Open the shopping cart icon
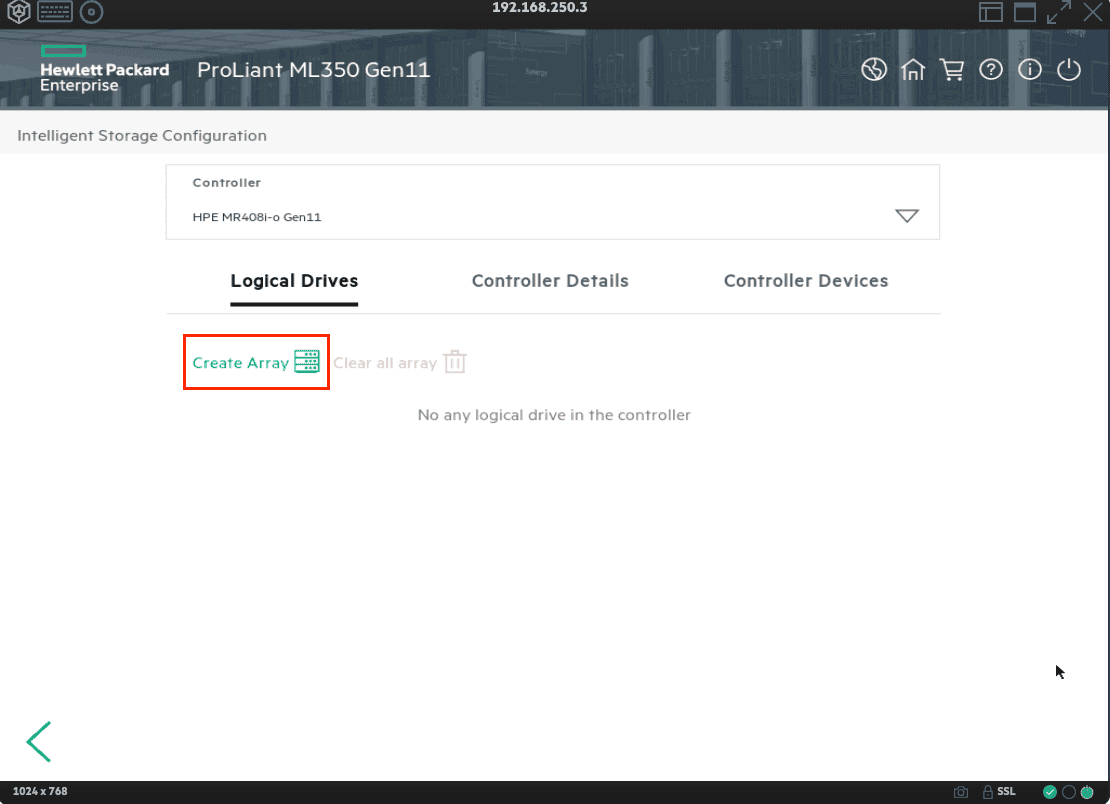The image size is (1110, 804). (951, 70)
